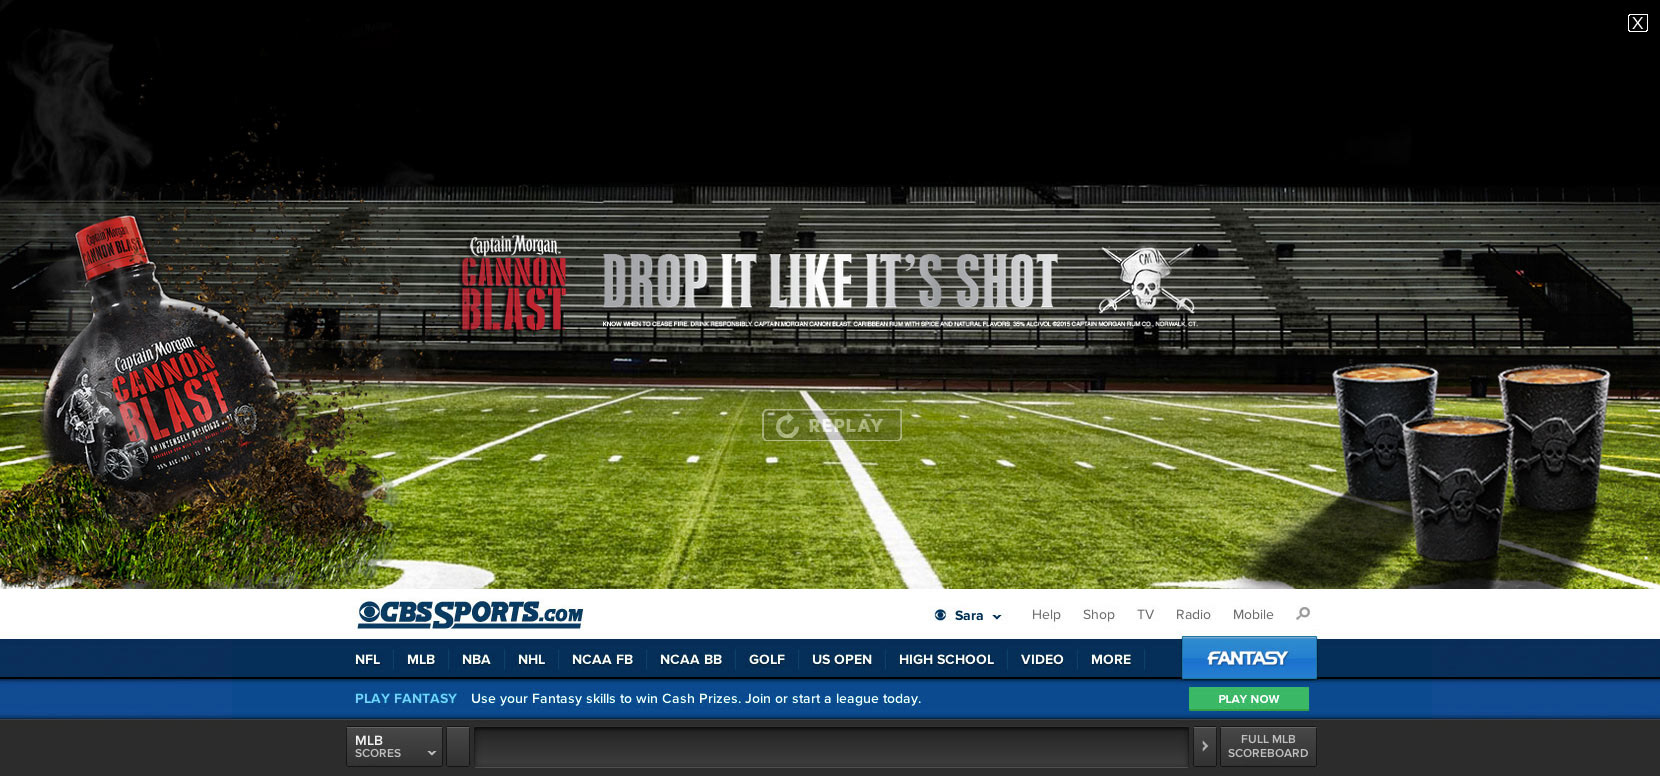
Task: Go to the NFL section
Action: (x=367, y=659)
